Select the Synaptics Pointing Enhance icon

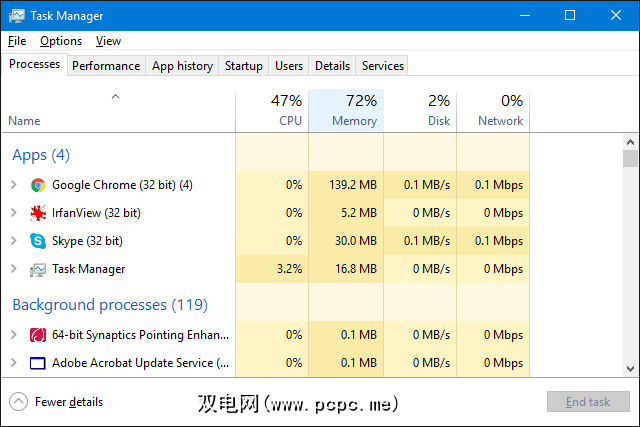[x=38, y=335]
